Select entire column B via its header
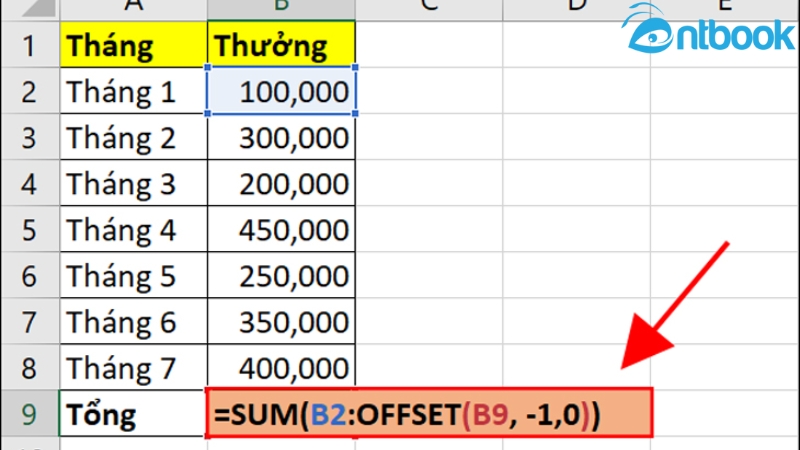The image size is (800, 450). [x=281, y=8]
